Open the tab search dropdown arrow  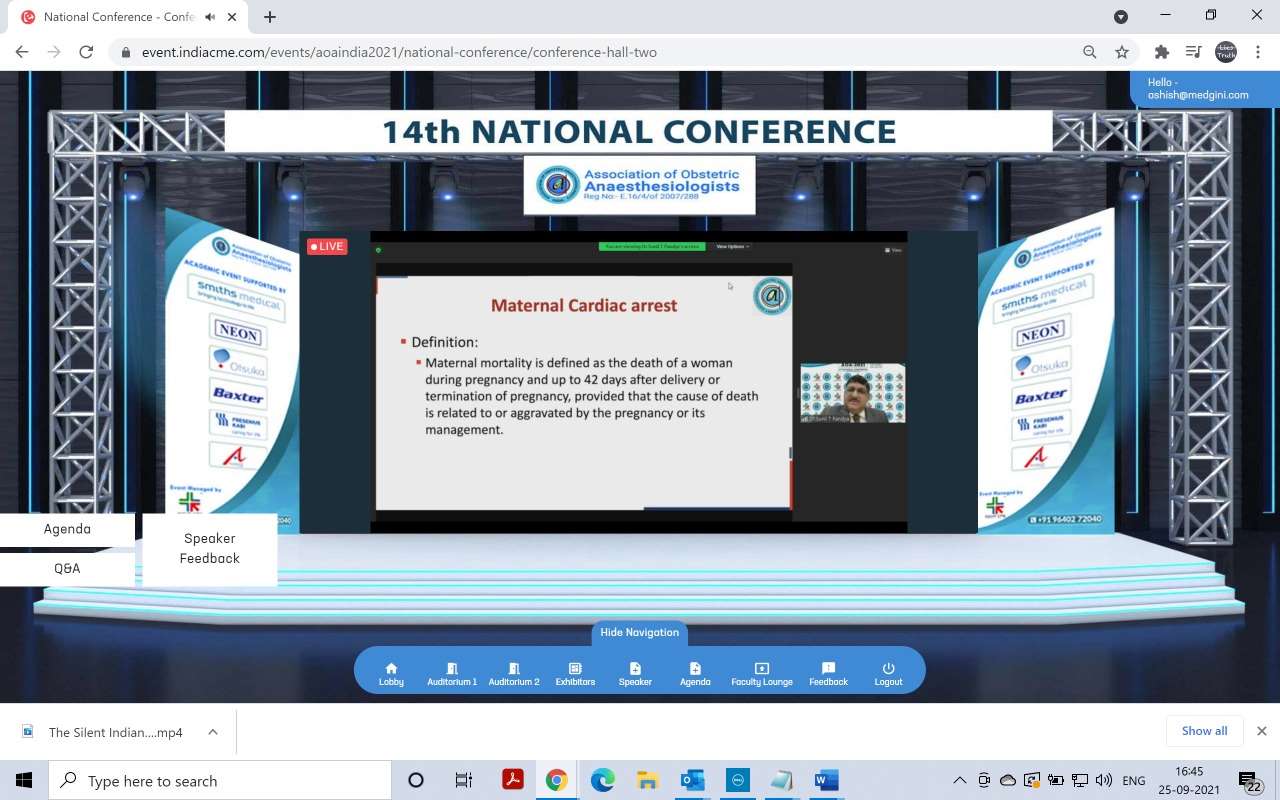tap(1121, 16)
